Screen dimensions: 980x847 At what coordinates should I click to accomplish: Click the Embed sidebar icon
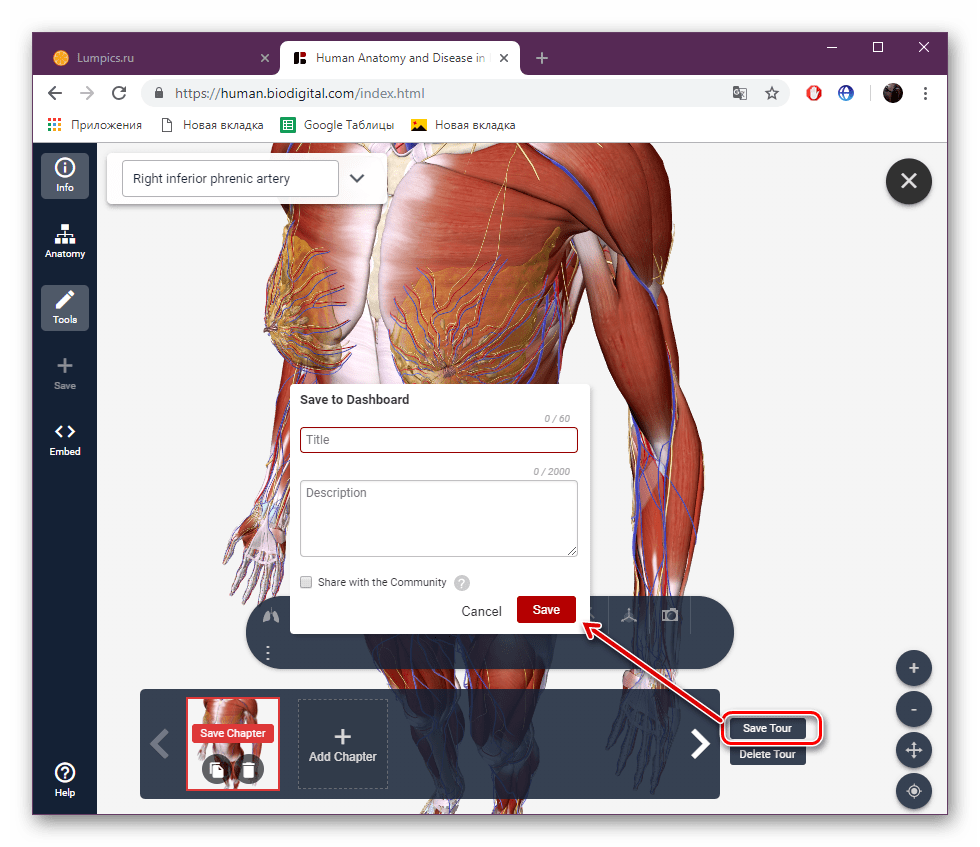pyautogui.click(x=64, y=440)
